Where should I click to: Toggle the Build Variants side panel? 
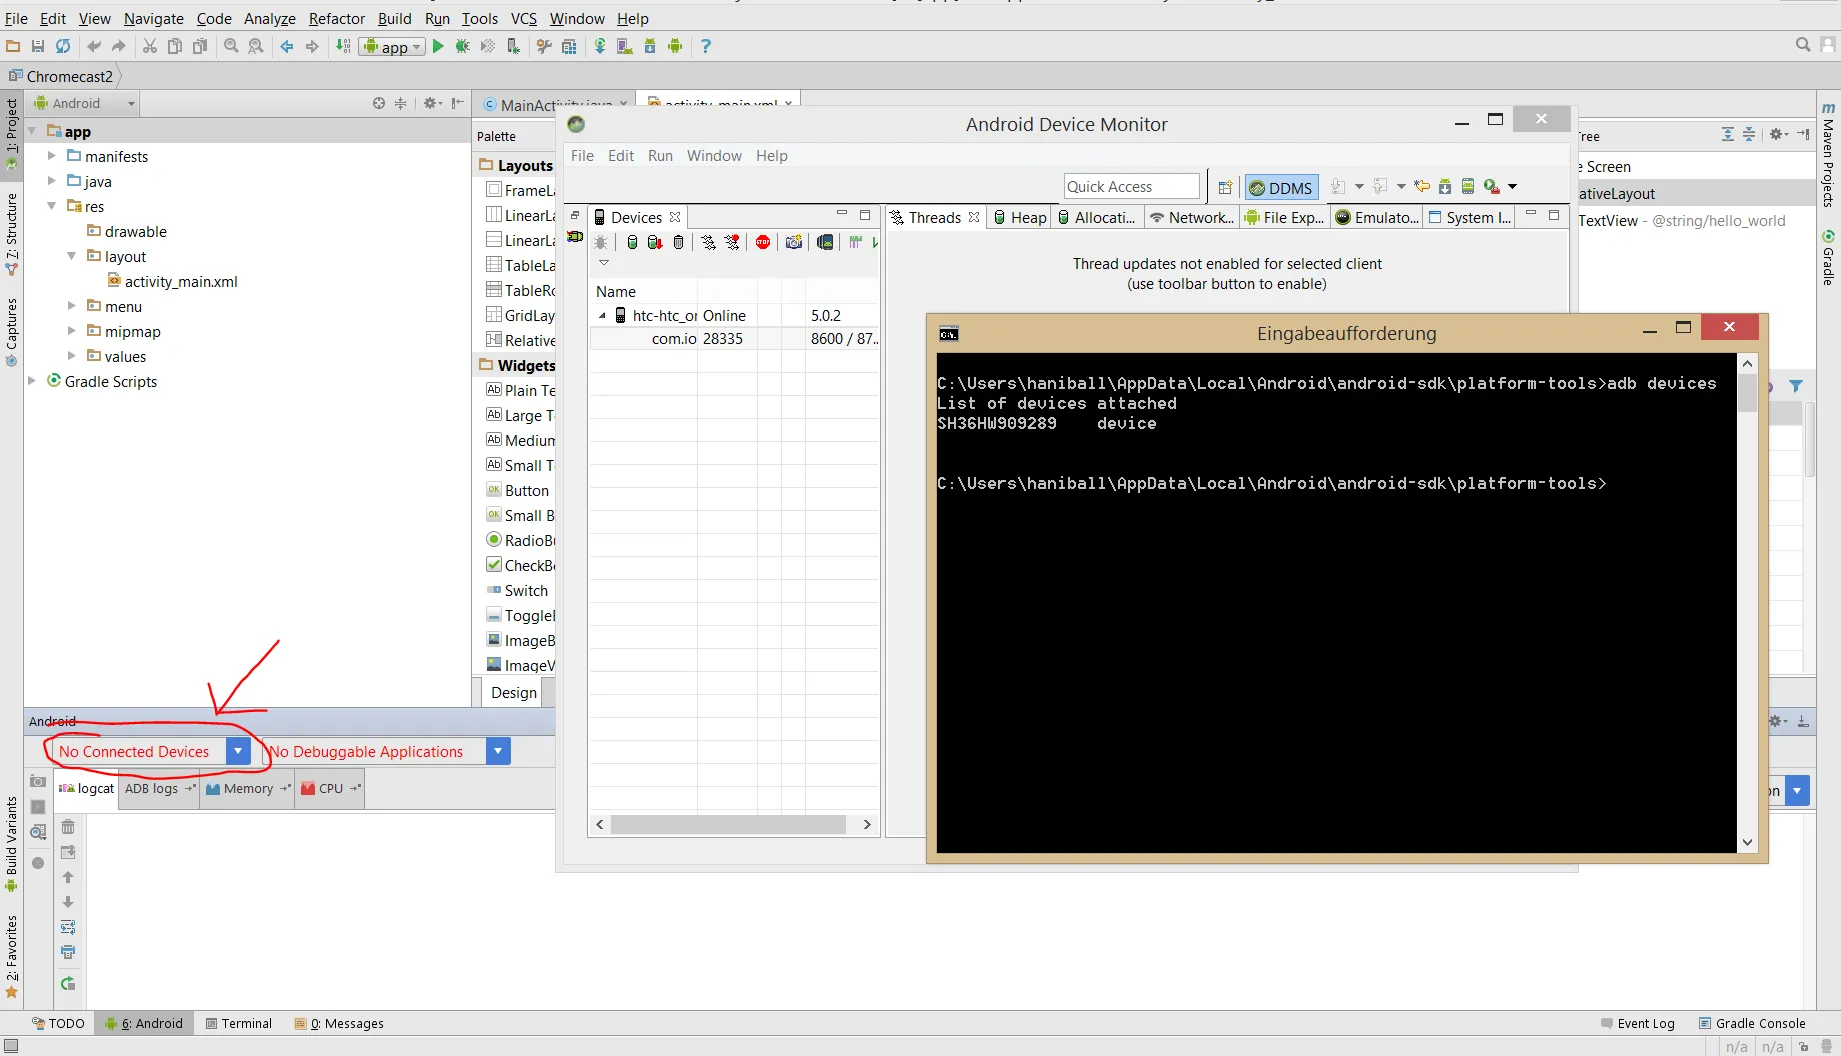[x=11, y=841]
